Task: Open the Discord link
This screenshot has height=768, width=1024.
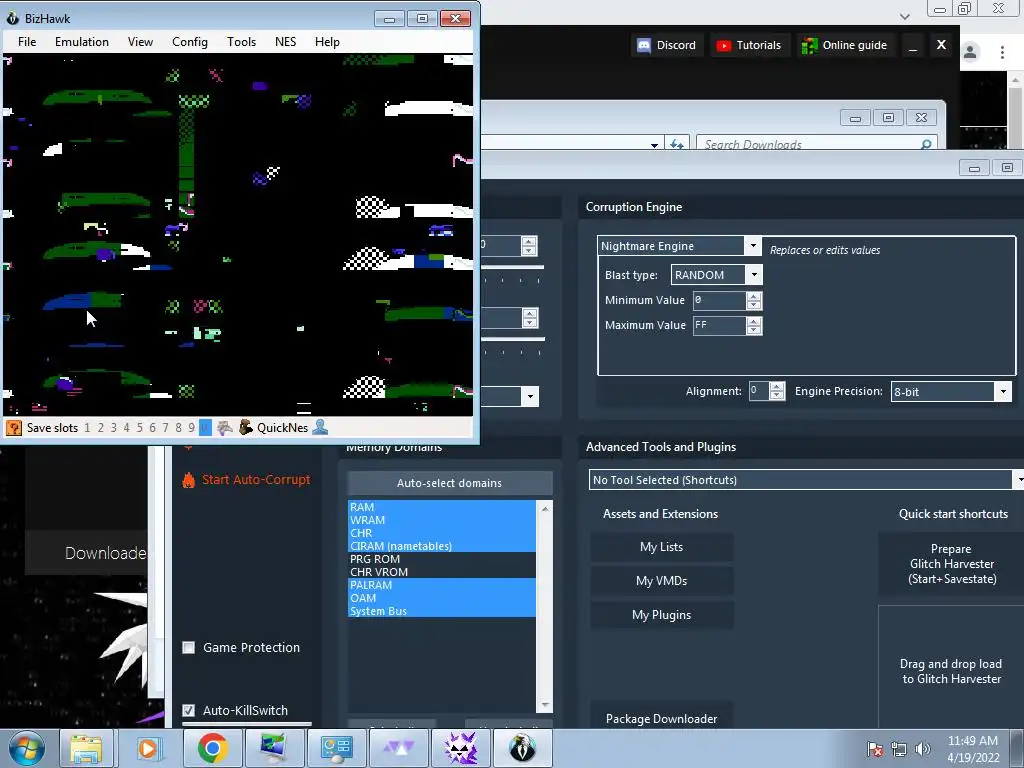Action: click(667, 45)
